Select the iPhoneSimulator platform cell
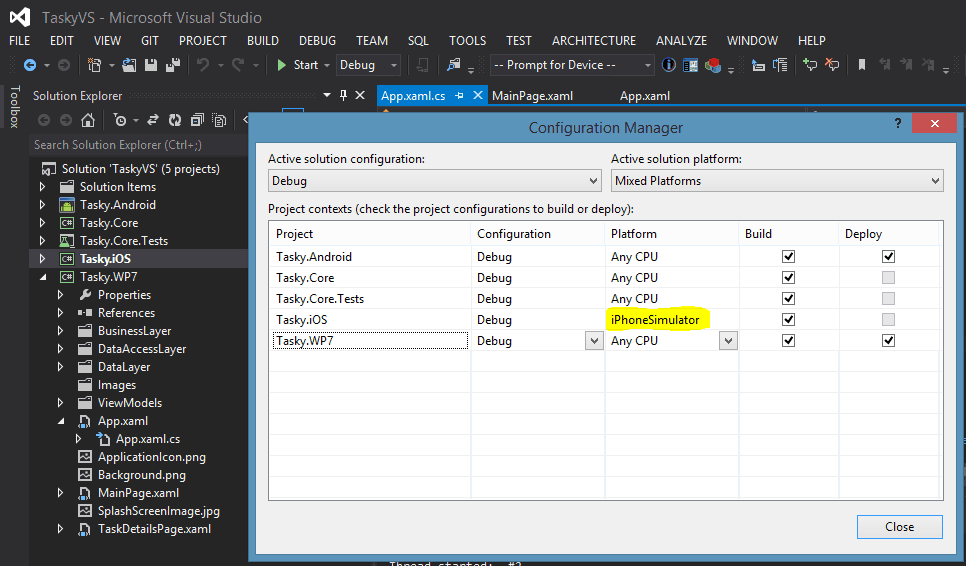The image size is (966, 566). click(656, 320)
